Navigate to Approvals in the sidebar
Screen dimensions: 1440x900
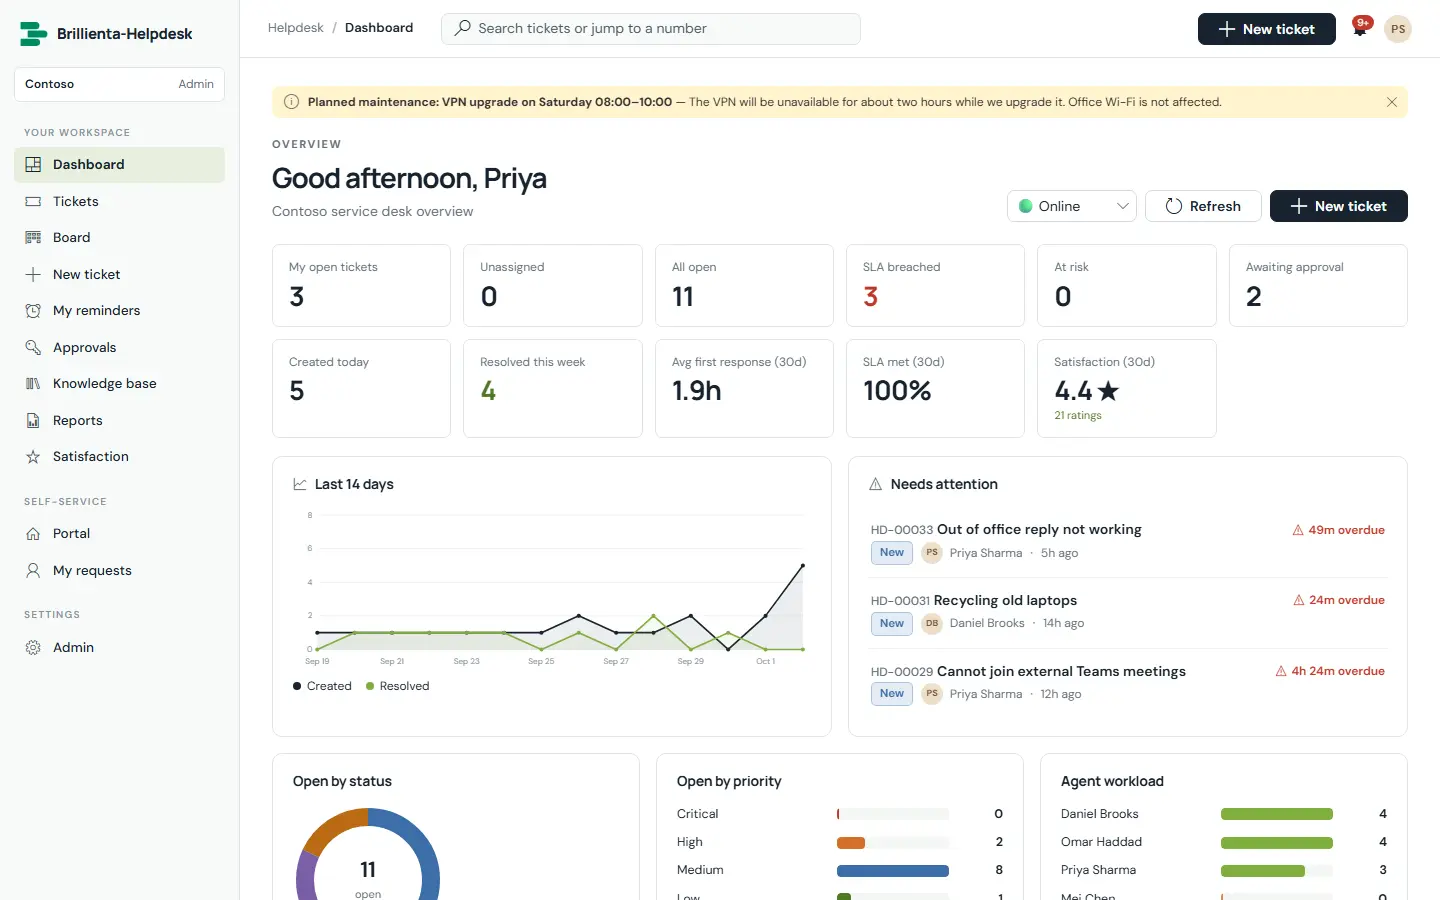point(119,347)
